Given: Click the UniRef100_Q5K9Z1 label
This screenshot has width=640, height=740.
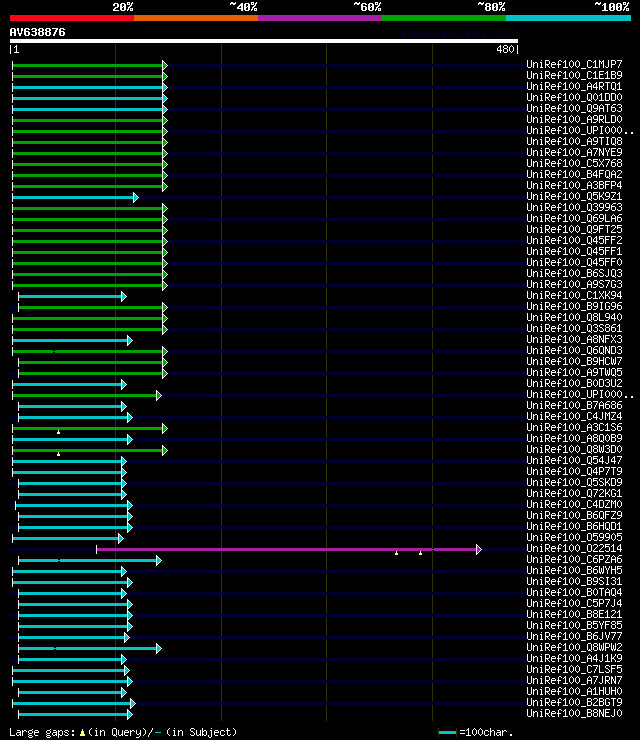Looking at the screenshot, I should pos(574,196).
